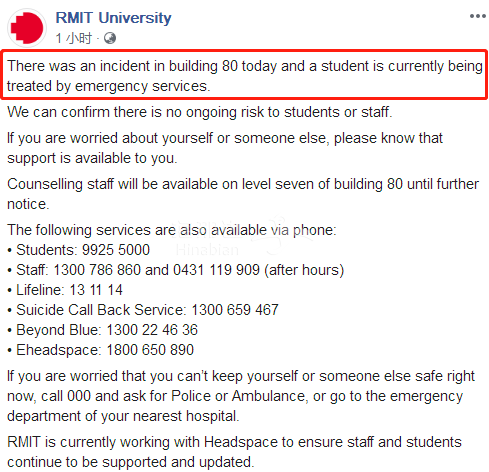
Task: Click the no ongoing risk confirmation sentence
Action: click(x=200, y=112)
